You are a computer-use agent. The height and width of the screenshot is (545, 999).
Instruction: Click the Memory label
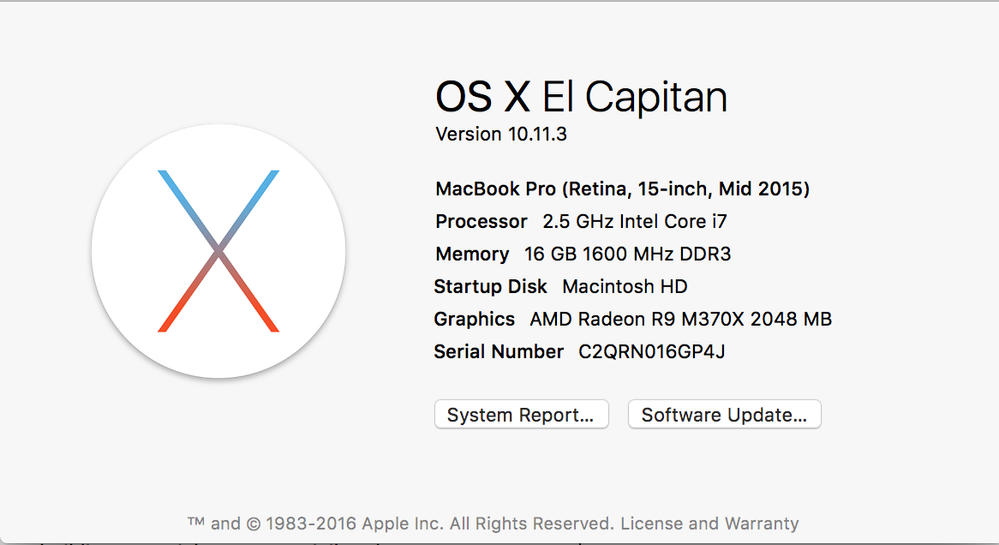[x=472, y=254]
